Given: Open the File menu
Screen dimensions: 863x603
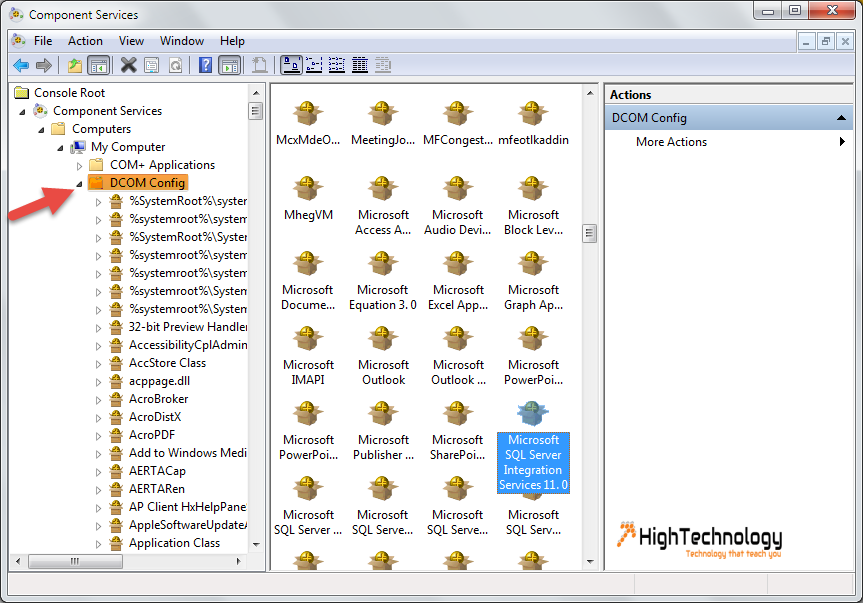Looking at the screenshot, I should point(43,41).
